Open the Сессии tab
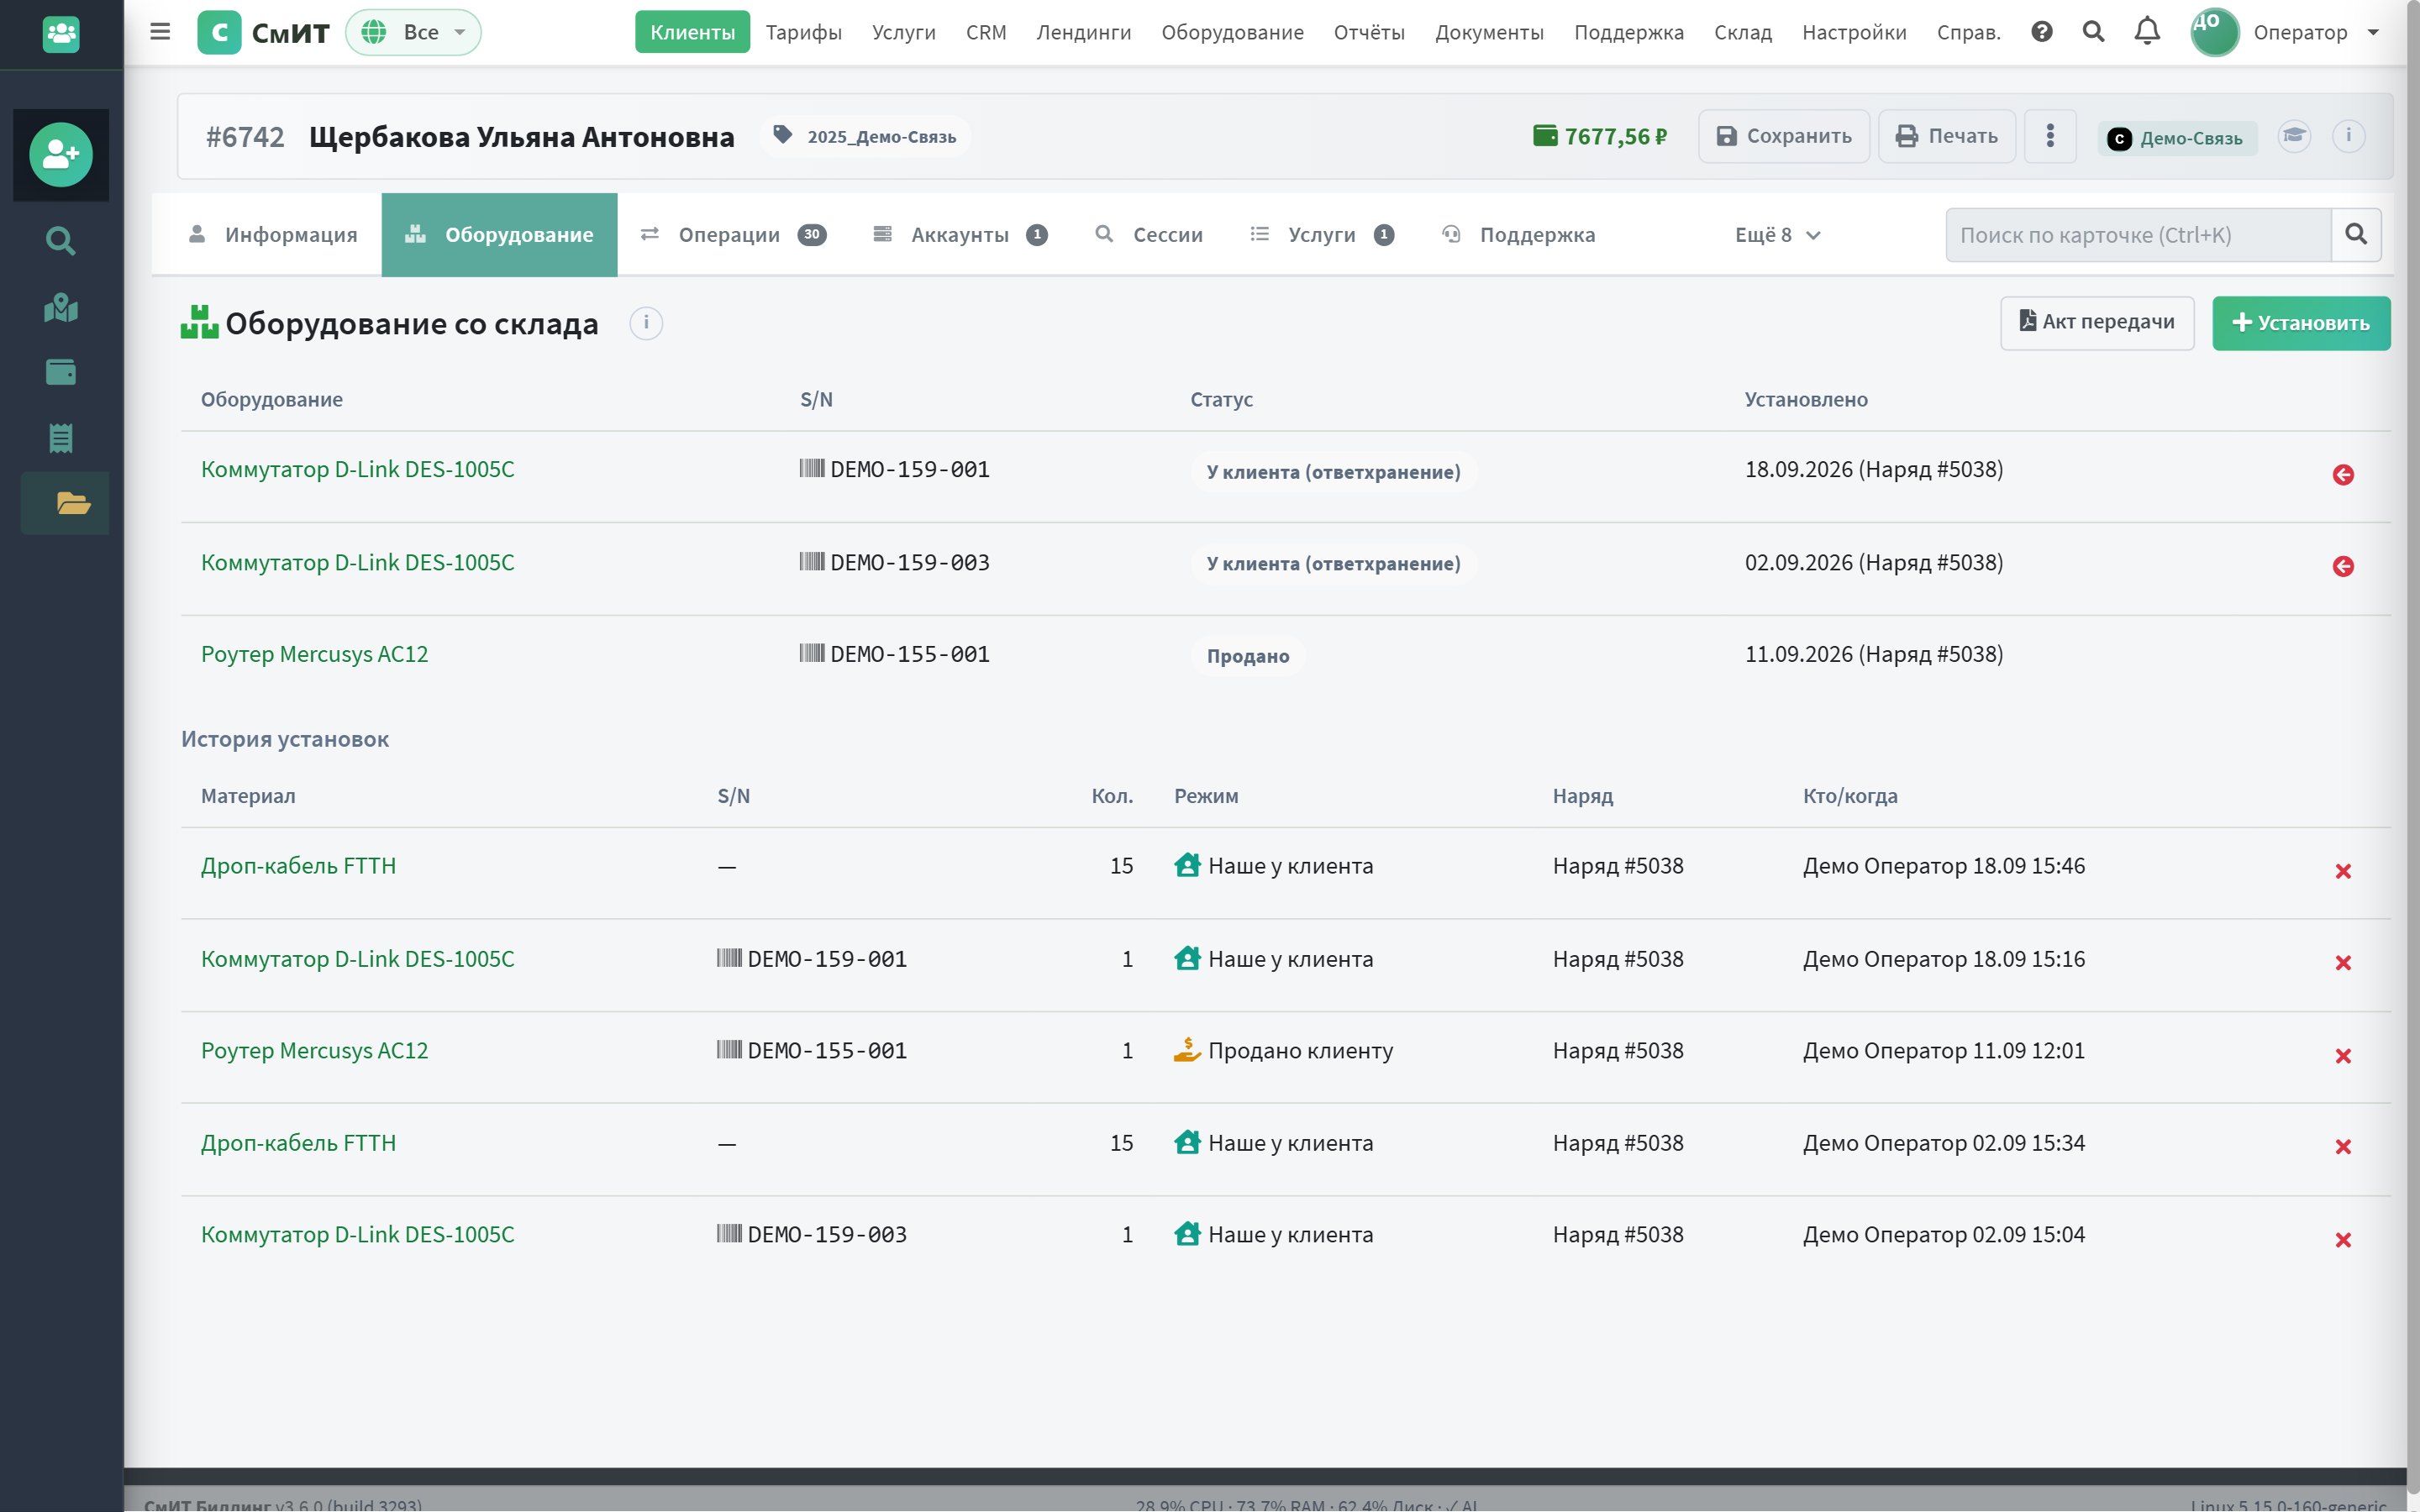2420x1512 pixels. 1148,235
